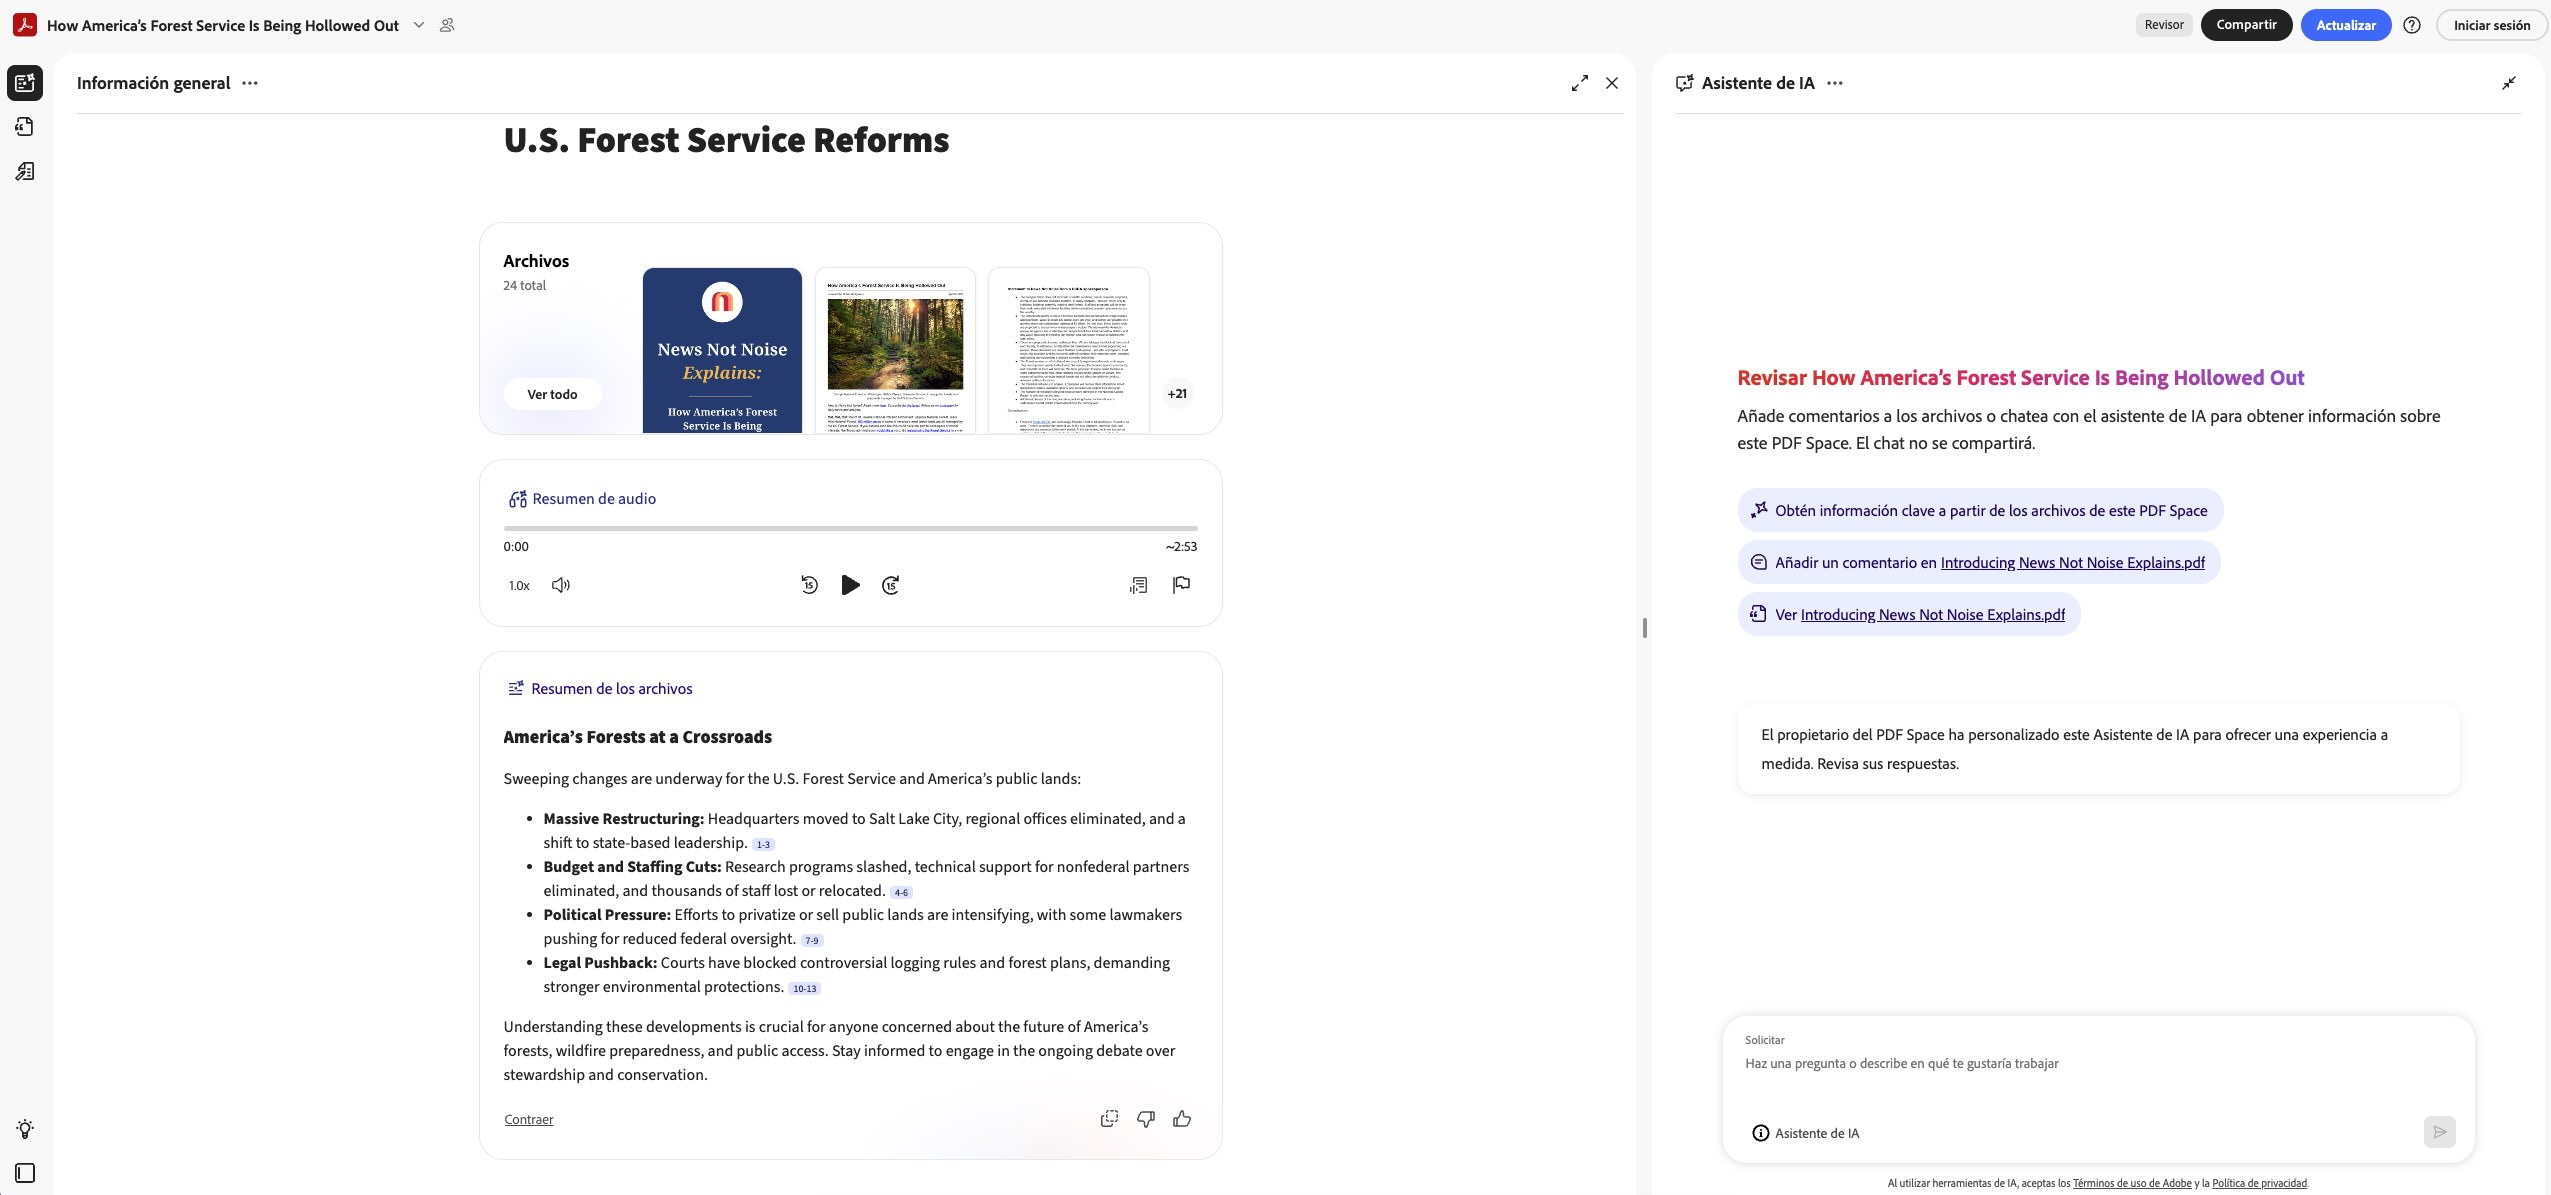Open Información general more options menu
This screenshot has width=2551, height=1195.
pyautogui.click(x=250, y=83)
